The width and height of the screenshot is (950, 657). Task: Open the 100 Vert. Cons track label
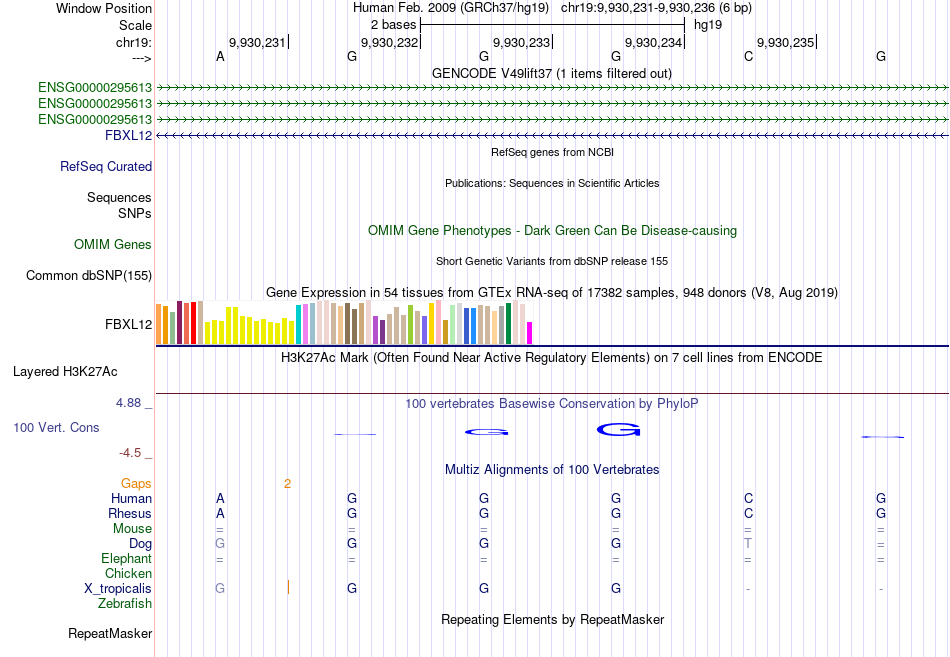click(56, 427)
